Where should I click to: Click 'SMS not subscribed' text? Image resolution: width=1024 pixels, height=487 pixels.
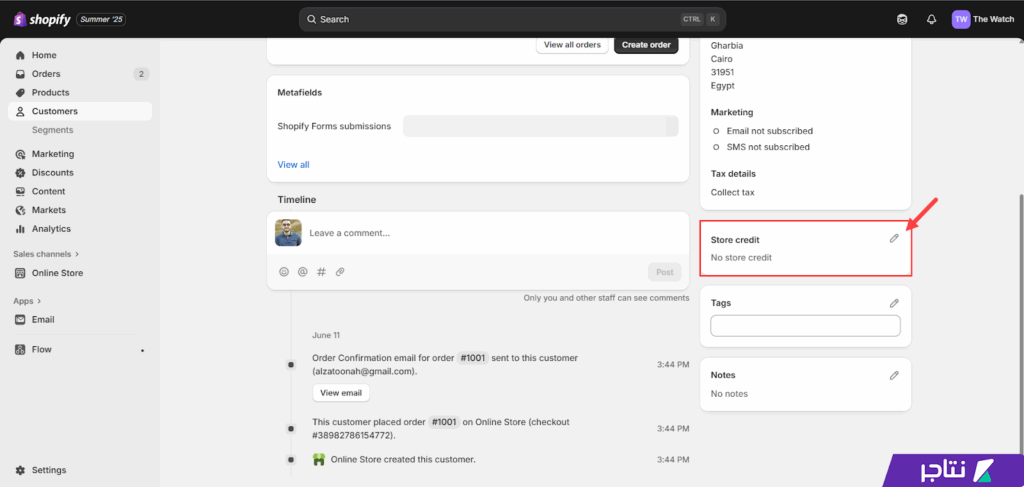768,147
